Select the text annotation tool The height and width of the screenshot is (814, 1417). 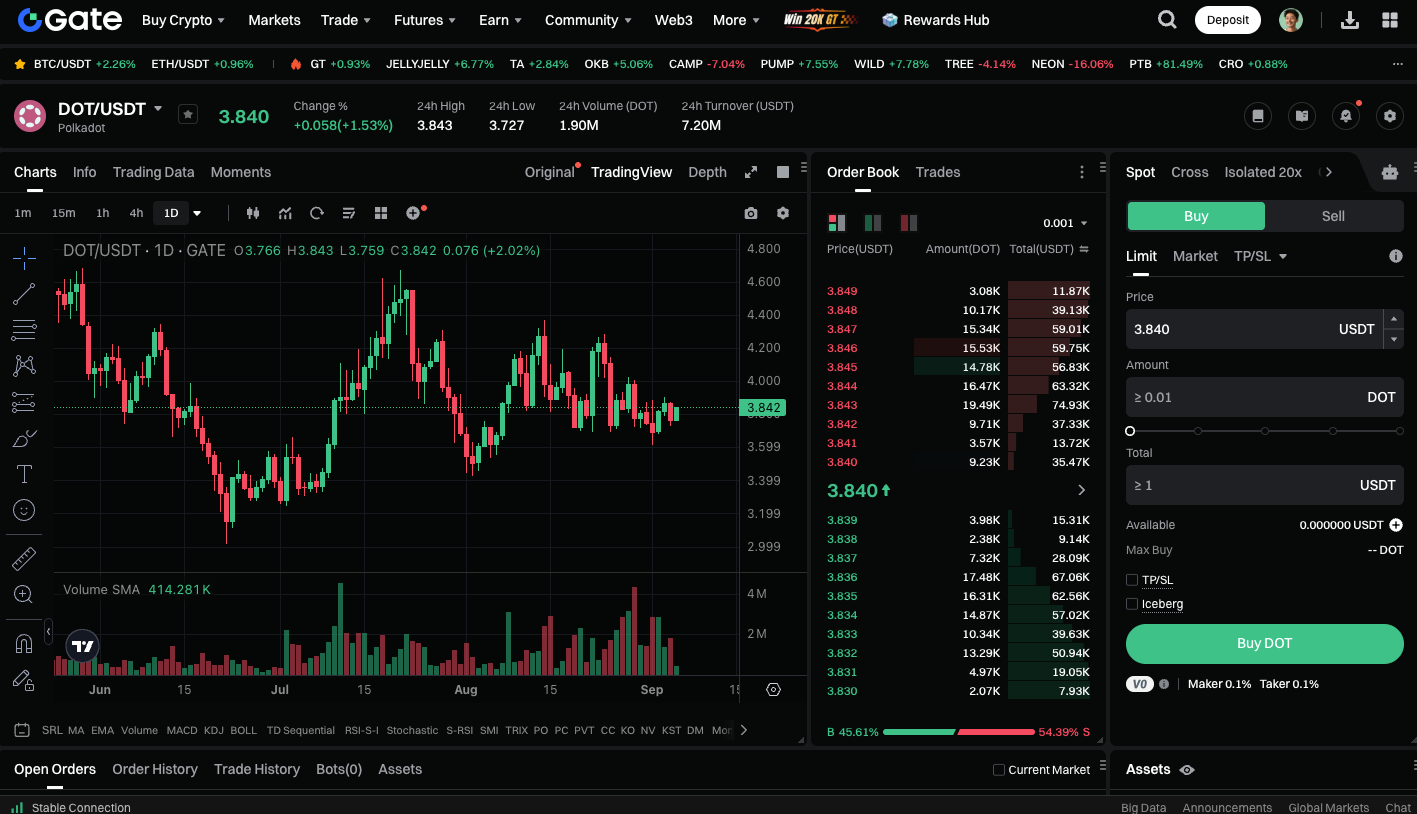click(24, 474)
